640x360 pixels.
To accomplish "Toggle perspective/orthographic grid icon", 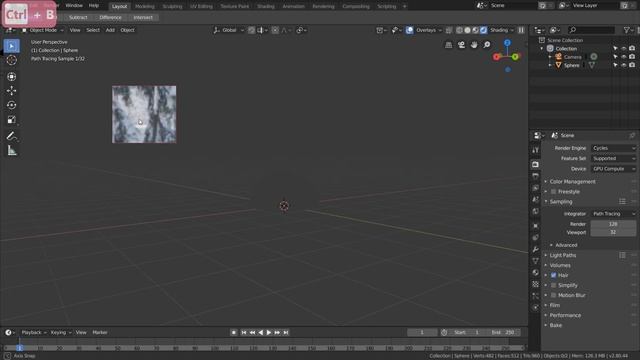I will point(449,45).
